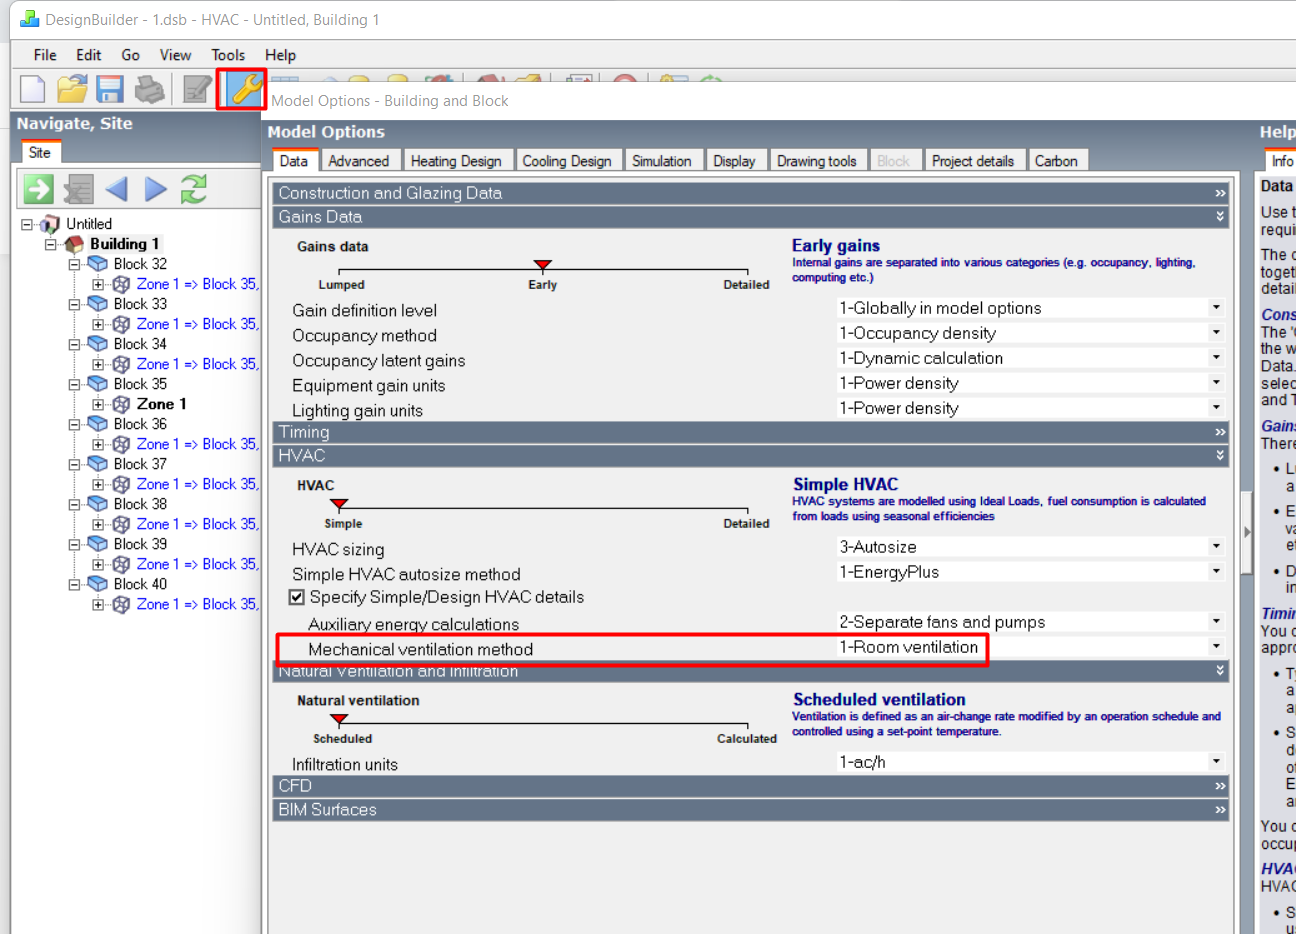Toggle Specify Simple/Design HVAC details checkbox
This screenshot has width=1296, height=934.
point(297,597)
